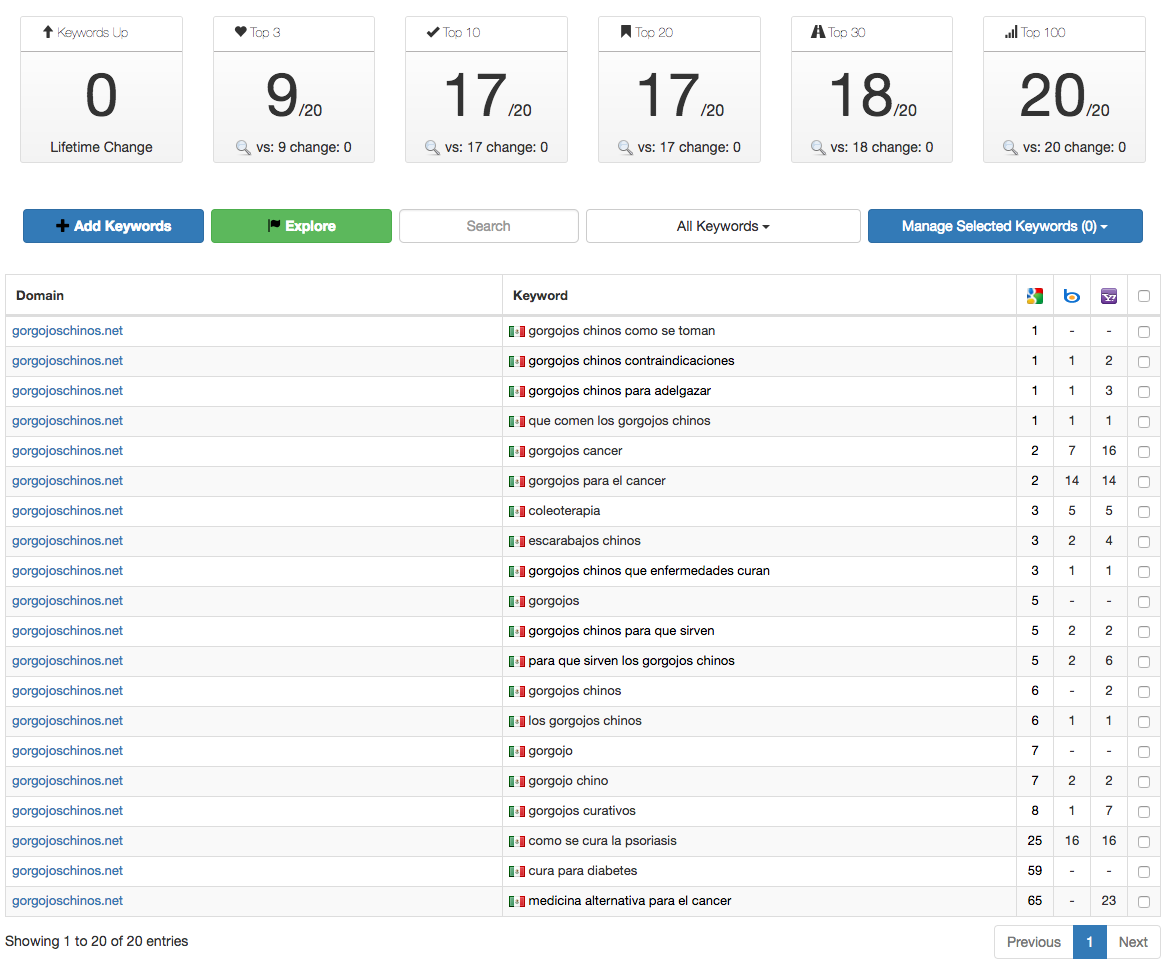Image resolution: width=1167 pixels, height=969 pixels.
Task: Select the 'escarabajos chinos' row checkbox
Action: pos(1144,542)
